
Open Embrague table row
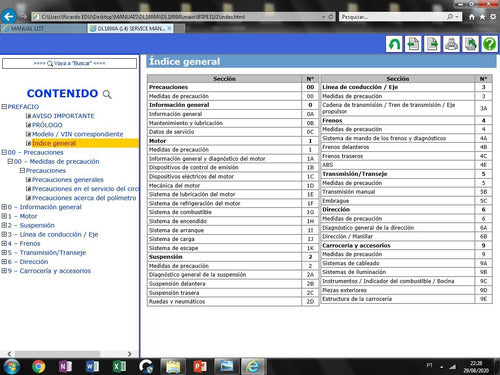(x=406, y=201)
